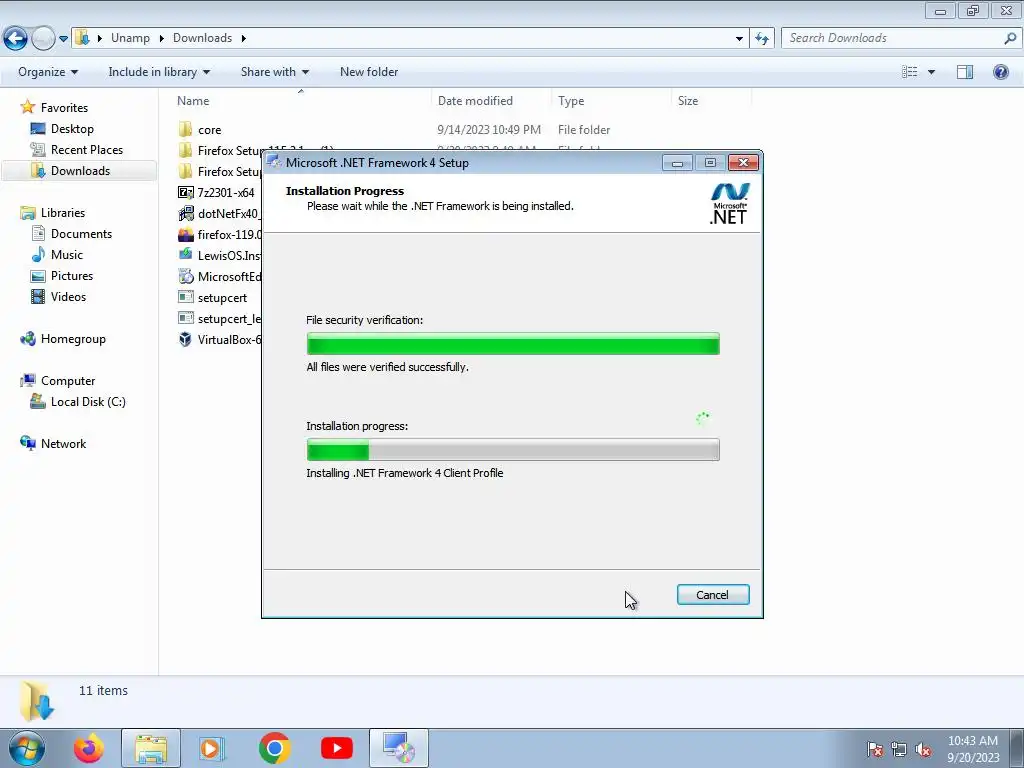Change the view using the view icon
Viewport: 1024px width, 768px height.
coord(910,72)
